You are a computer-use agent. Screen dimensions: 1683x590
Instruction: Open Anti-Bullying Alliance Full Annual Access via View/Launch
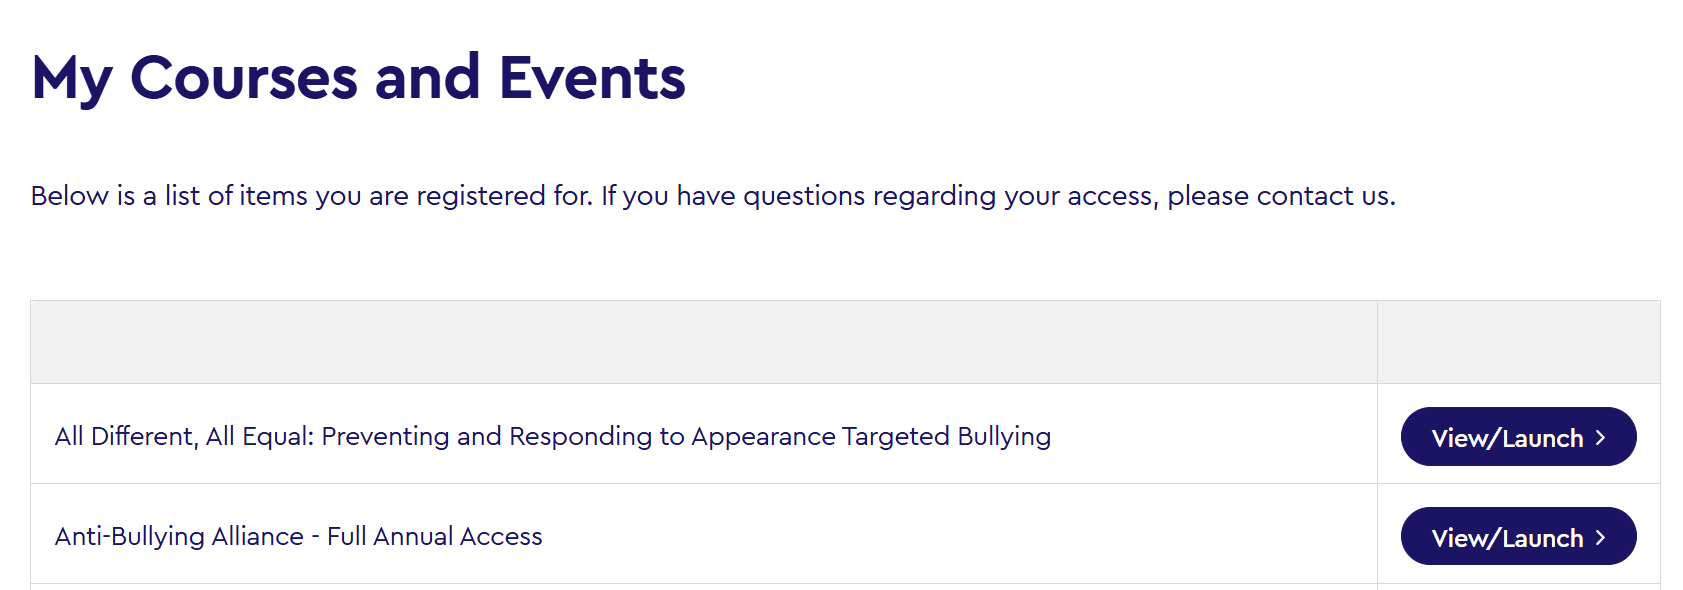(x=1517, y=537)
